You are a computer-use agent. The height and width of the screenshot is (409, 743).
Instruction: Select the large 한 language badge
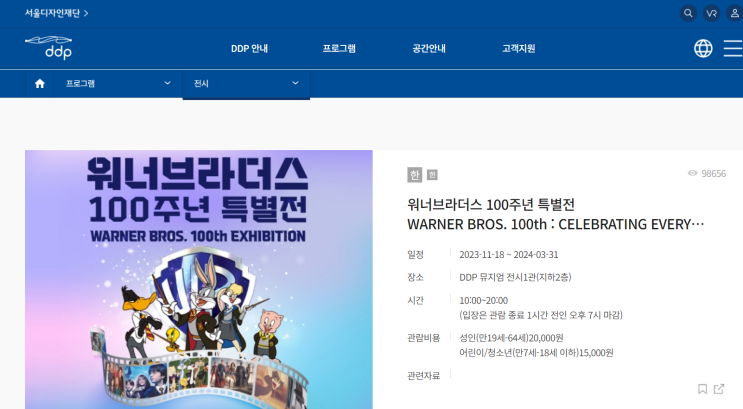point(415,175)
